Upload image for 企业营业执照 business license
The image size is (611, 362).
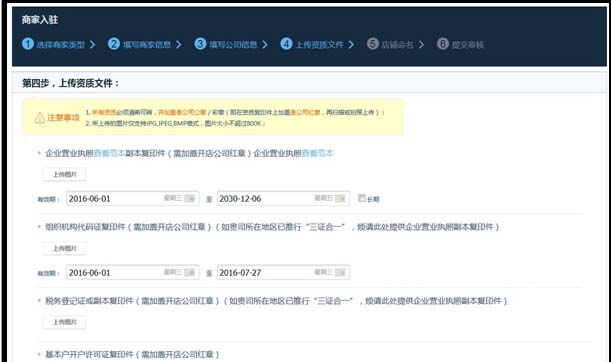[x=65, y=174]
